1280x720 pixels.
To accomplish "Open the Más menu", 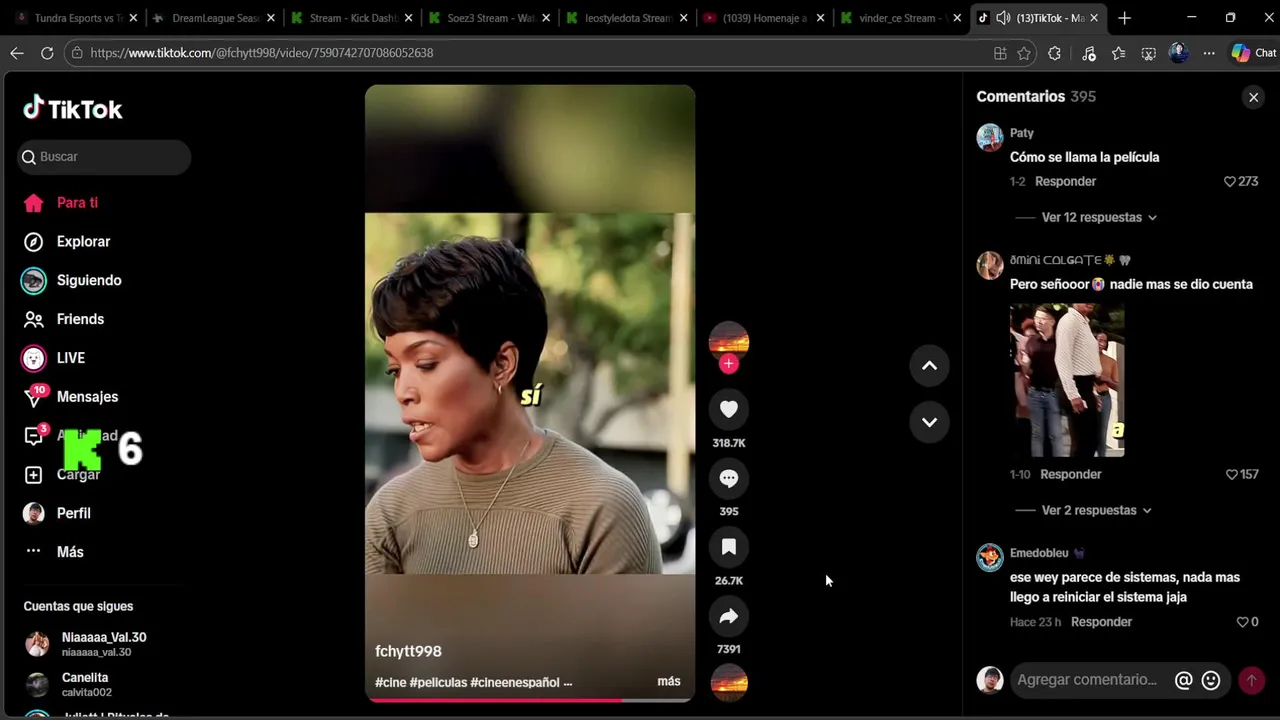I will [x=54, y=552].
